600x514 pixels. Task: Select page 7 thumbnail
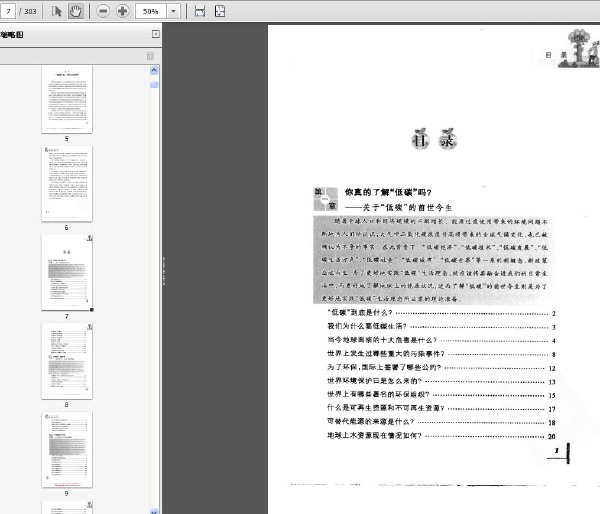coord(67,273)
